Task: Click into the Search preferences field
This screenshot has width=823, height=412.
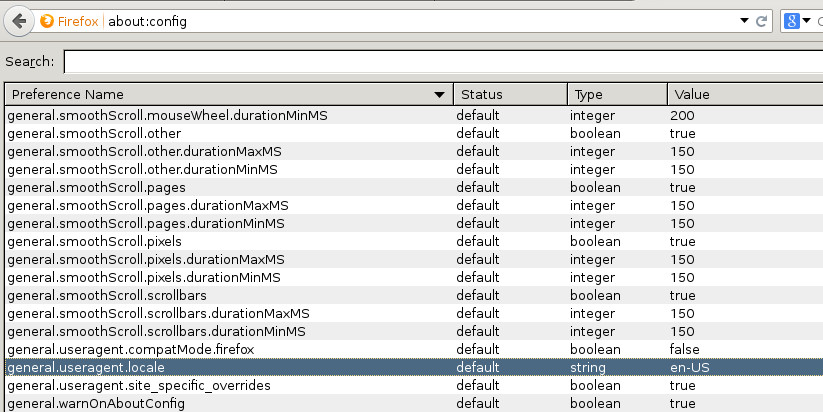Action: tap(444, 61)
